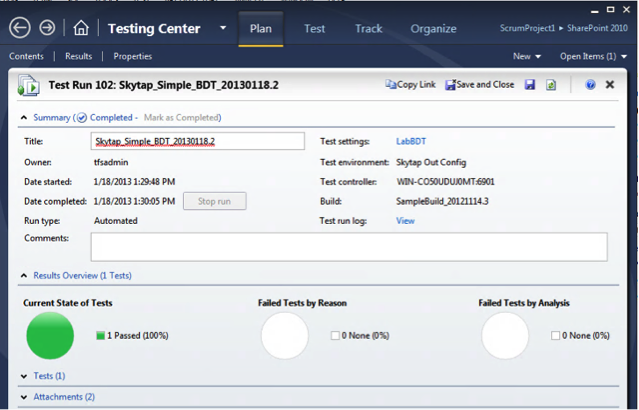Switch to the Track tab
This screenshot has width=639, height=410.
point(369,29)
